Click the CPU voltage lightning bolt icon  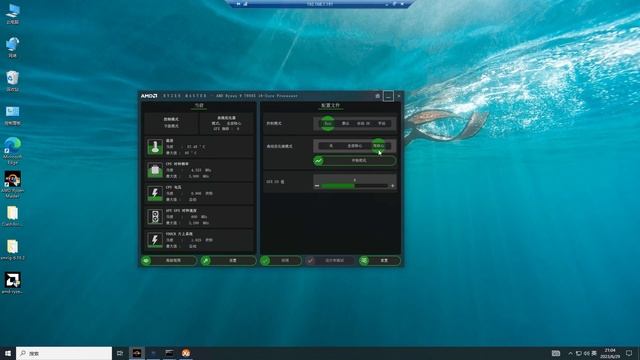coord(155,193)
